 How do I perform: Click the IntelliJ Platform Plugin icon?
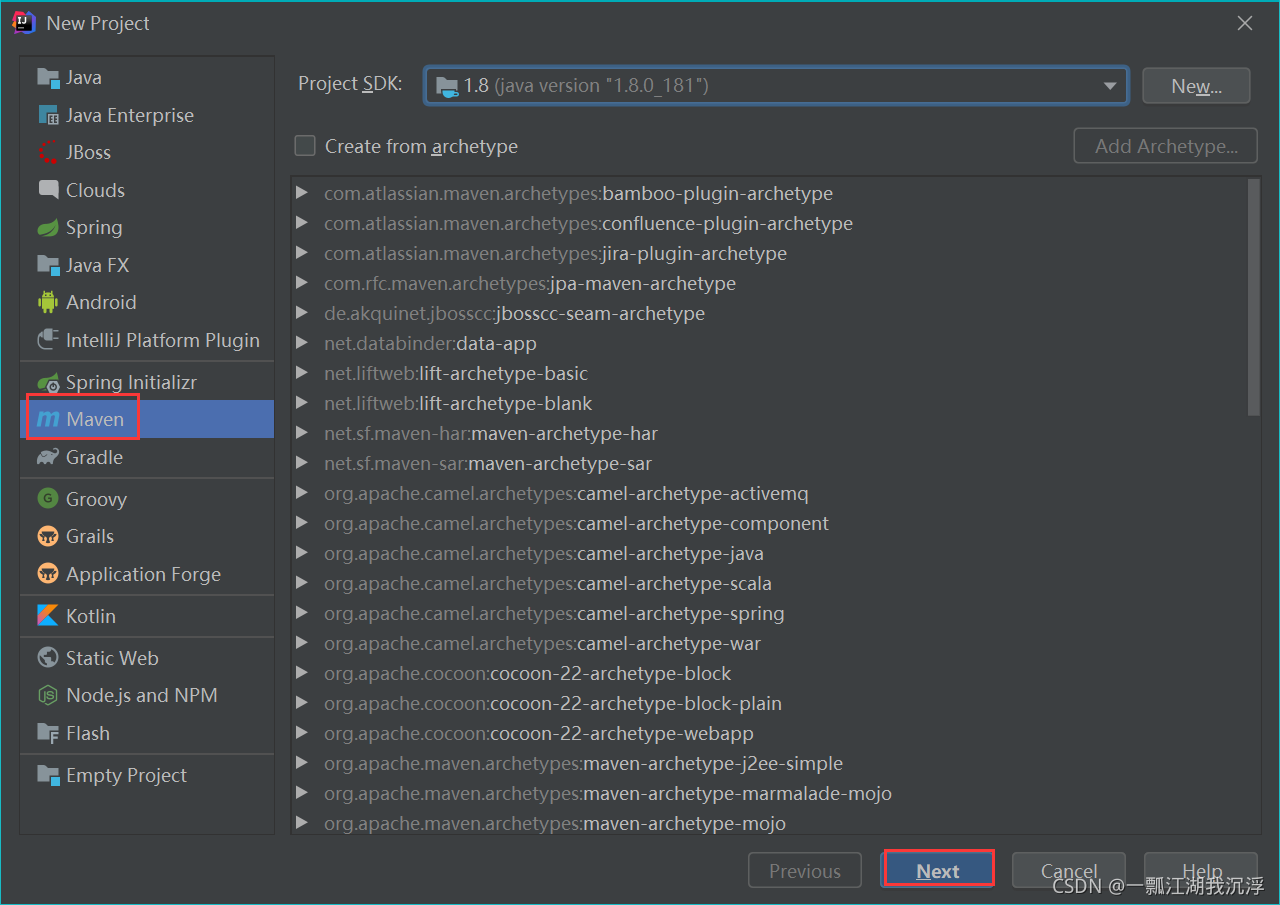pos(48,340)
